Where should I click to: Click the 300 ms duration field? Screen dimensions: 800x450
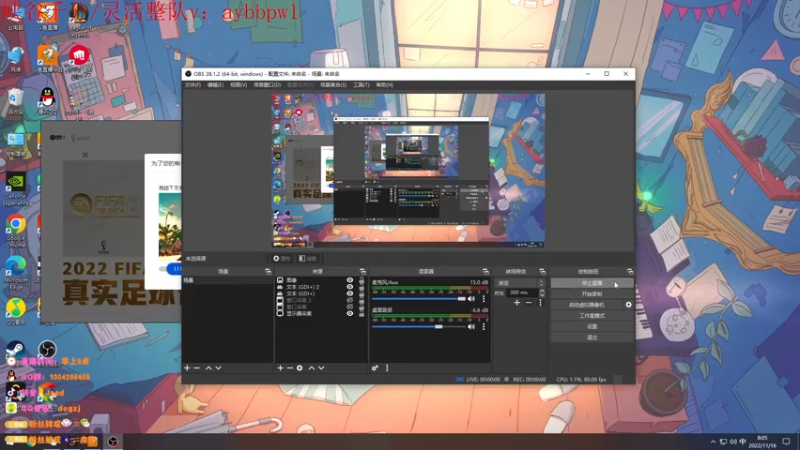522,292
